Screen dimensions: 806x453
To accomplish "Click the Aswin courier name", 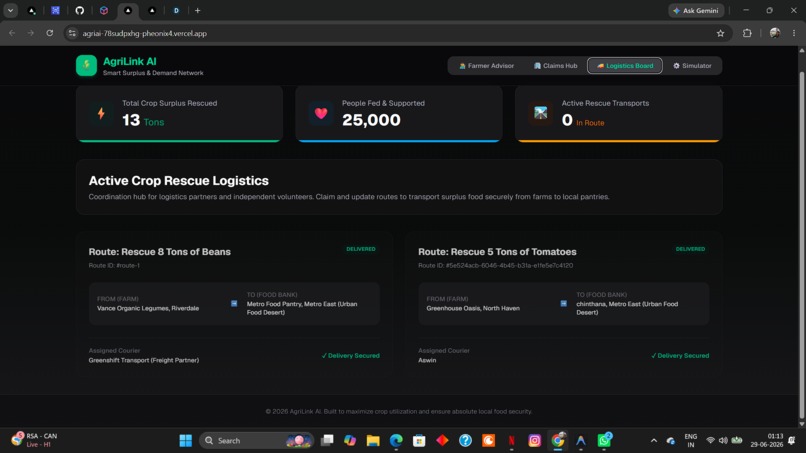I will point(427,360).
